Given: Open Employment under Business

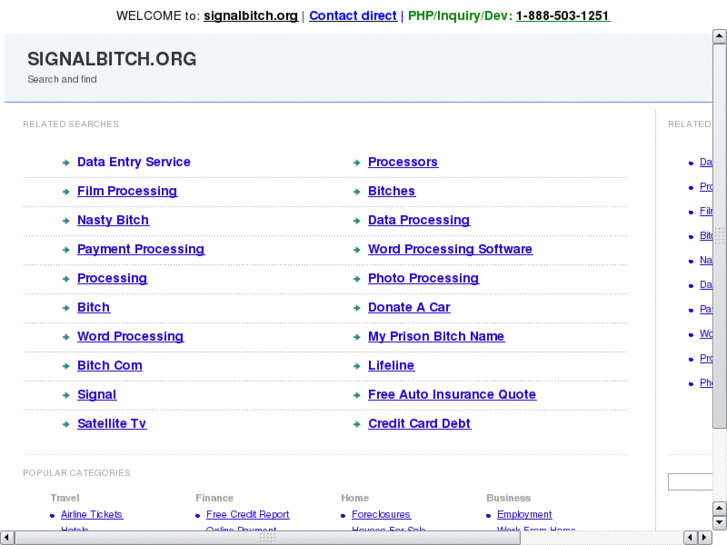Looking at the screenshot, I should (x=524, y=514).
